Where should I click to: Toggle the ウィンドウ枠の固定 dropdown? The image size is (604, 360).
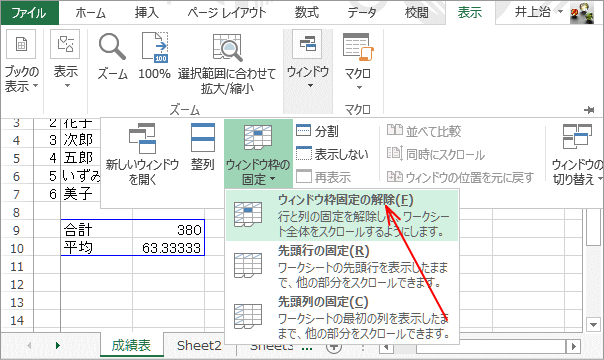pyautogui.click(x=258, y=154)
